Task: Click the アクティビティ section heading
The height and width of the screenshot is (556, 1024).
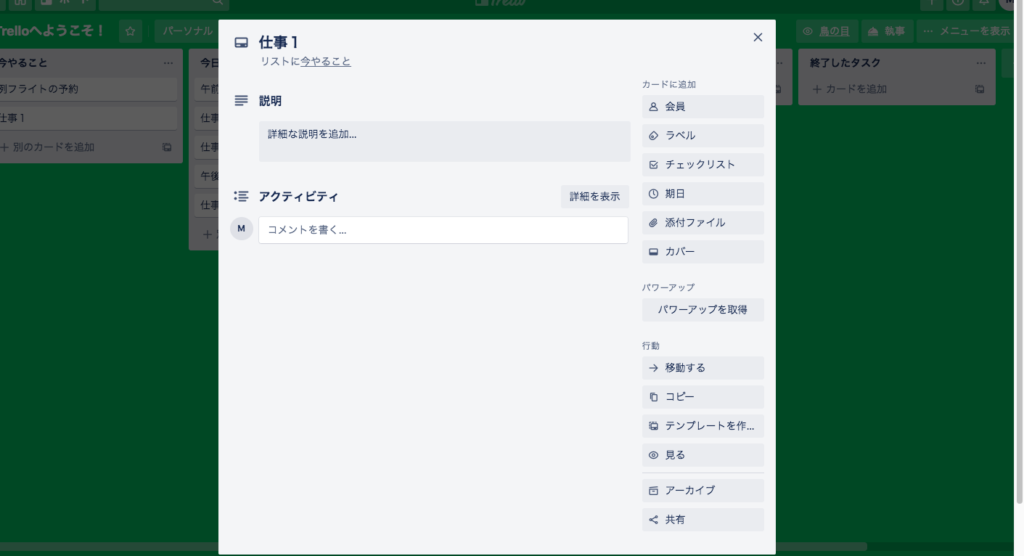Action: [298, 197]
